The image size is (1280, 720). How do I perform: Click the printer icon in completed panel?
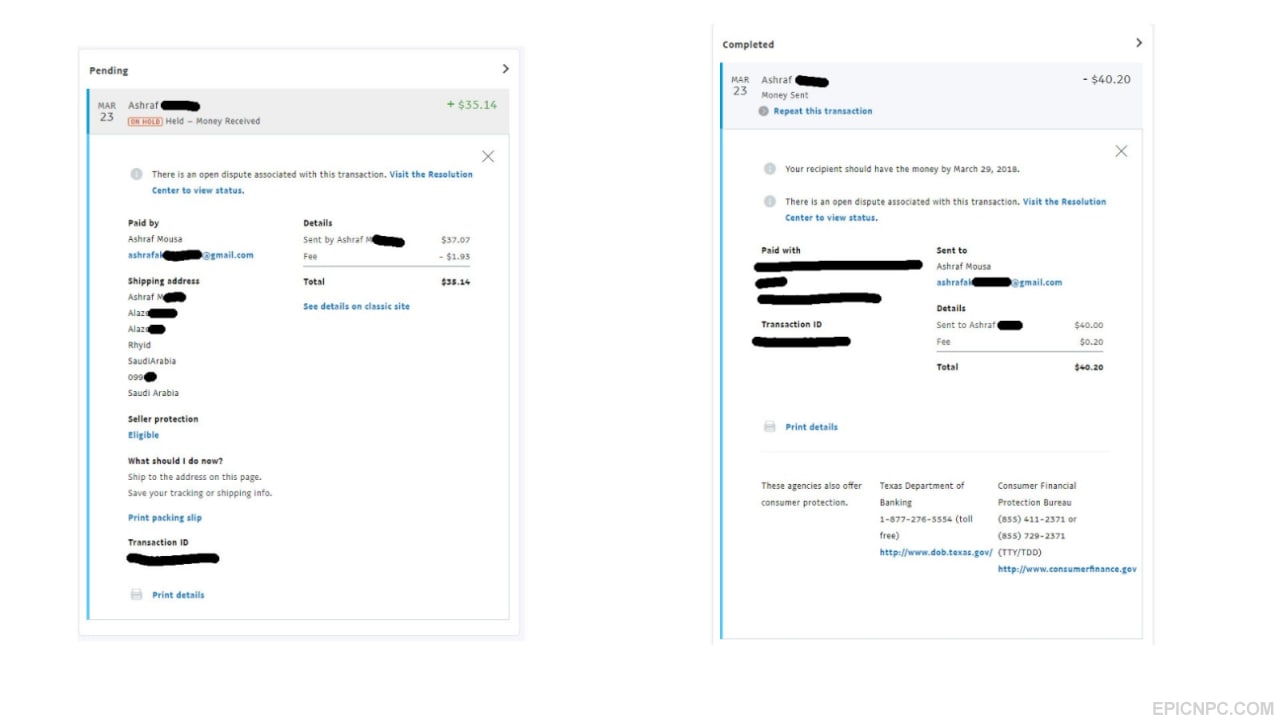click(x=770, y=427)
